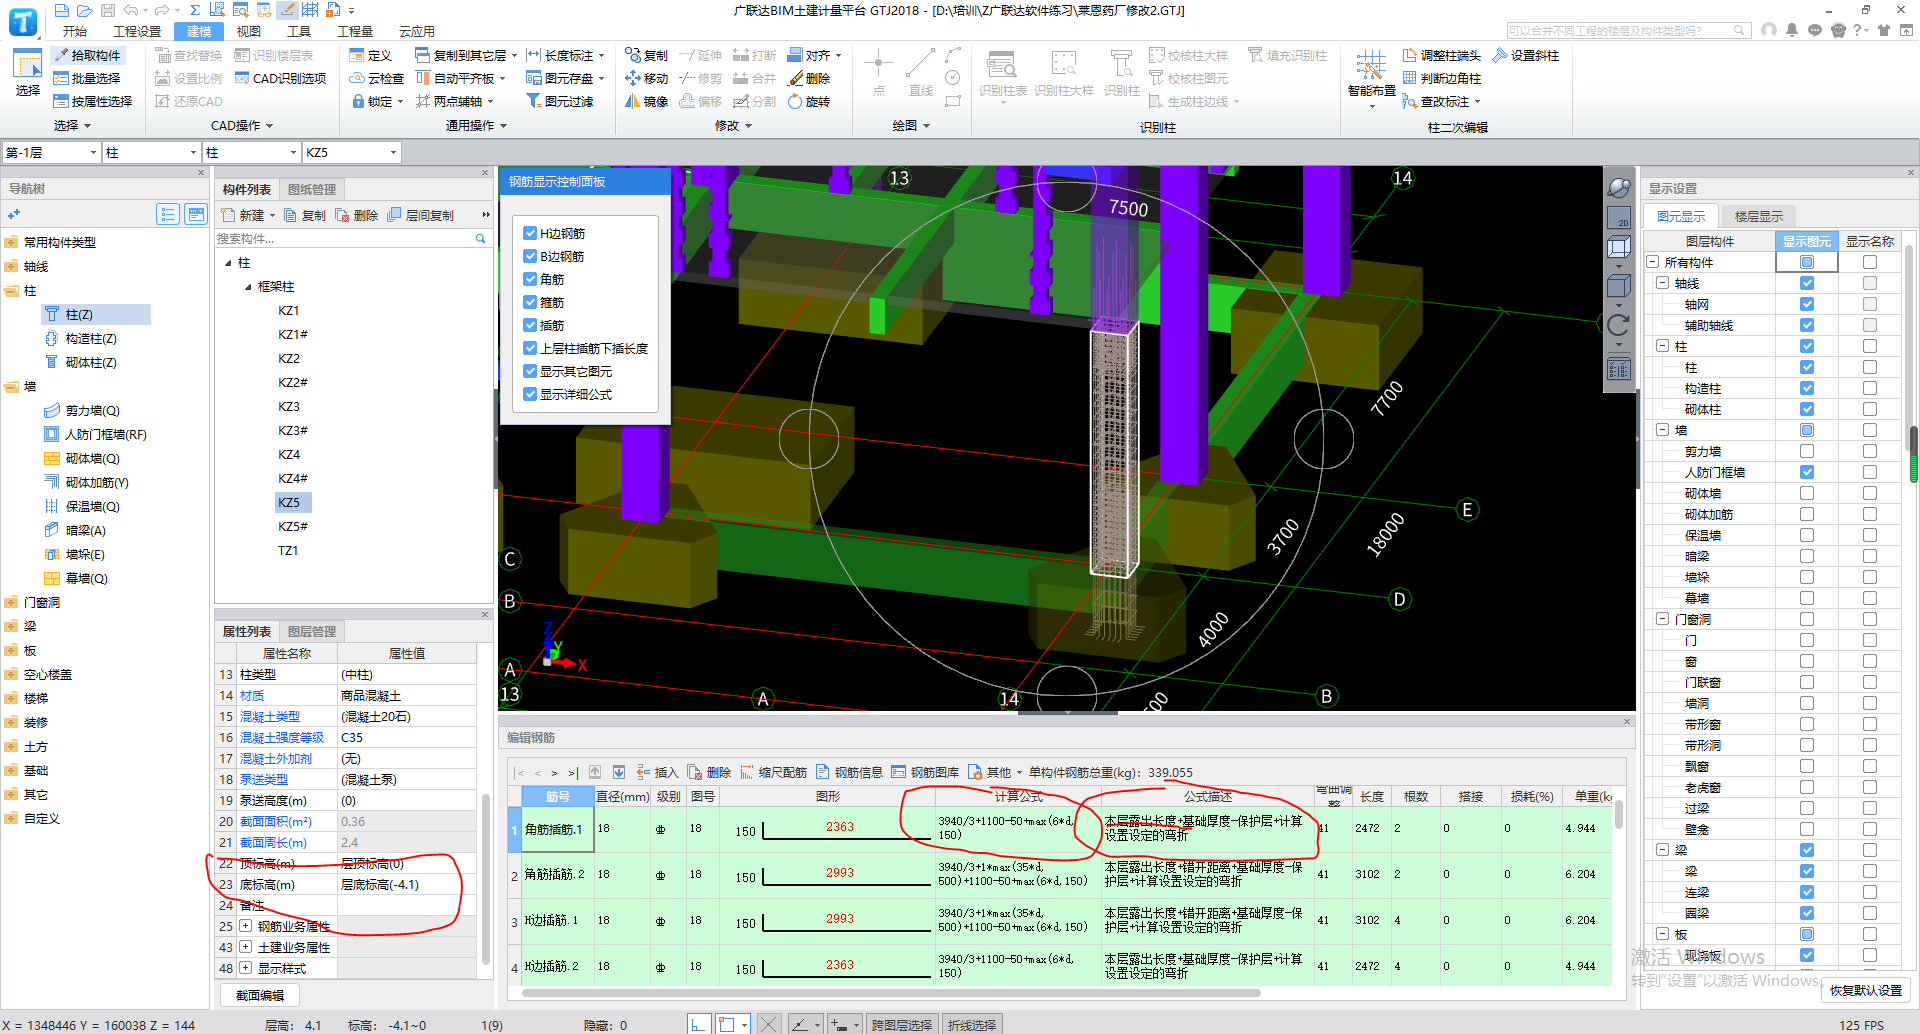The width and height of the screenshot is (1920, 1034).
Task: Click 混凝土强度等级 property name
Action: pyautogui.click(x=282, y=737)
